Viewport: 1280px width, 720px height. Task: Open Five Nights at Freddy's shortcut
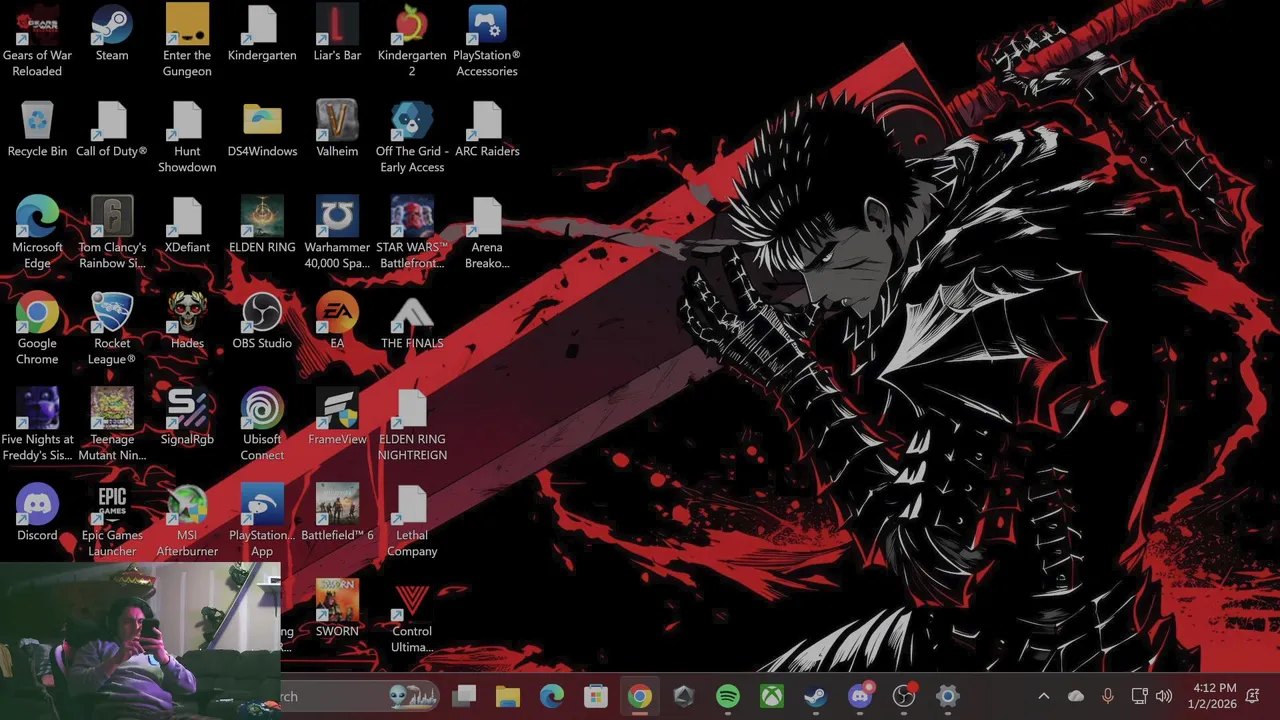(37, 425)
